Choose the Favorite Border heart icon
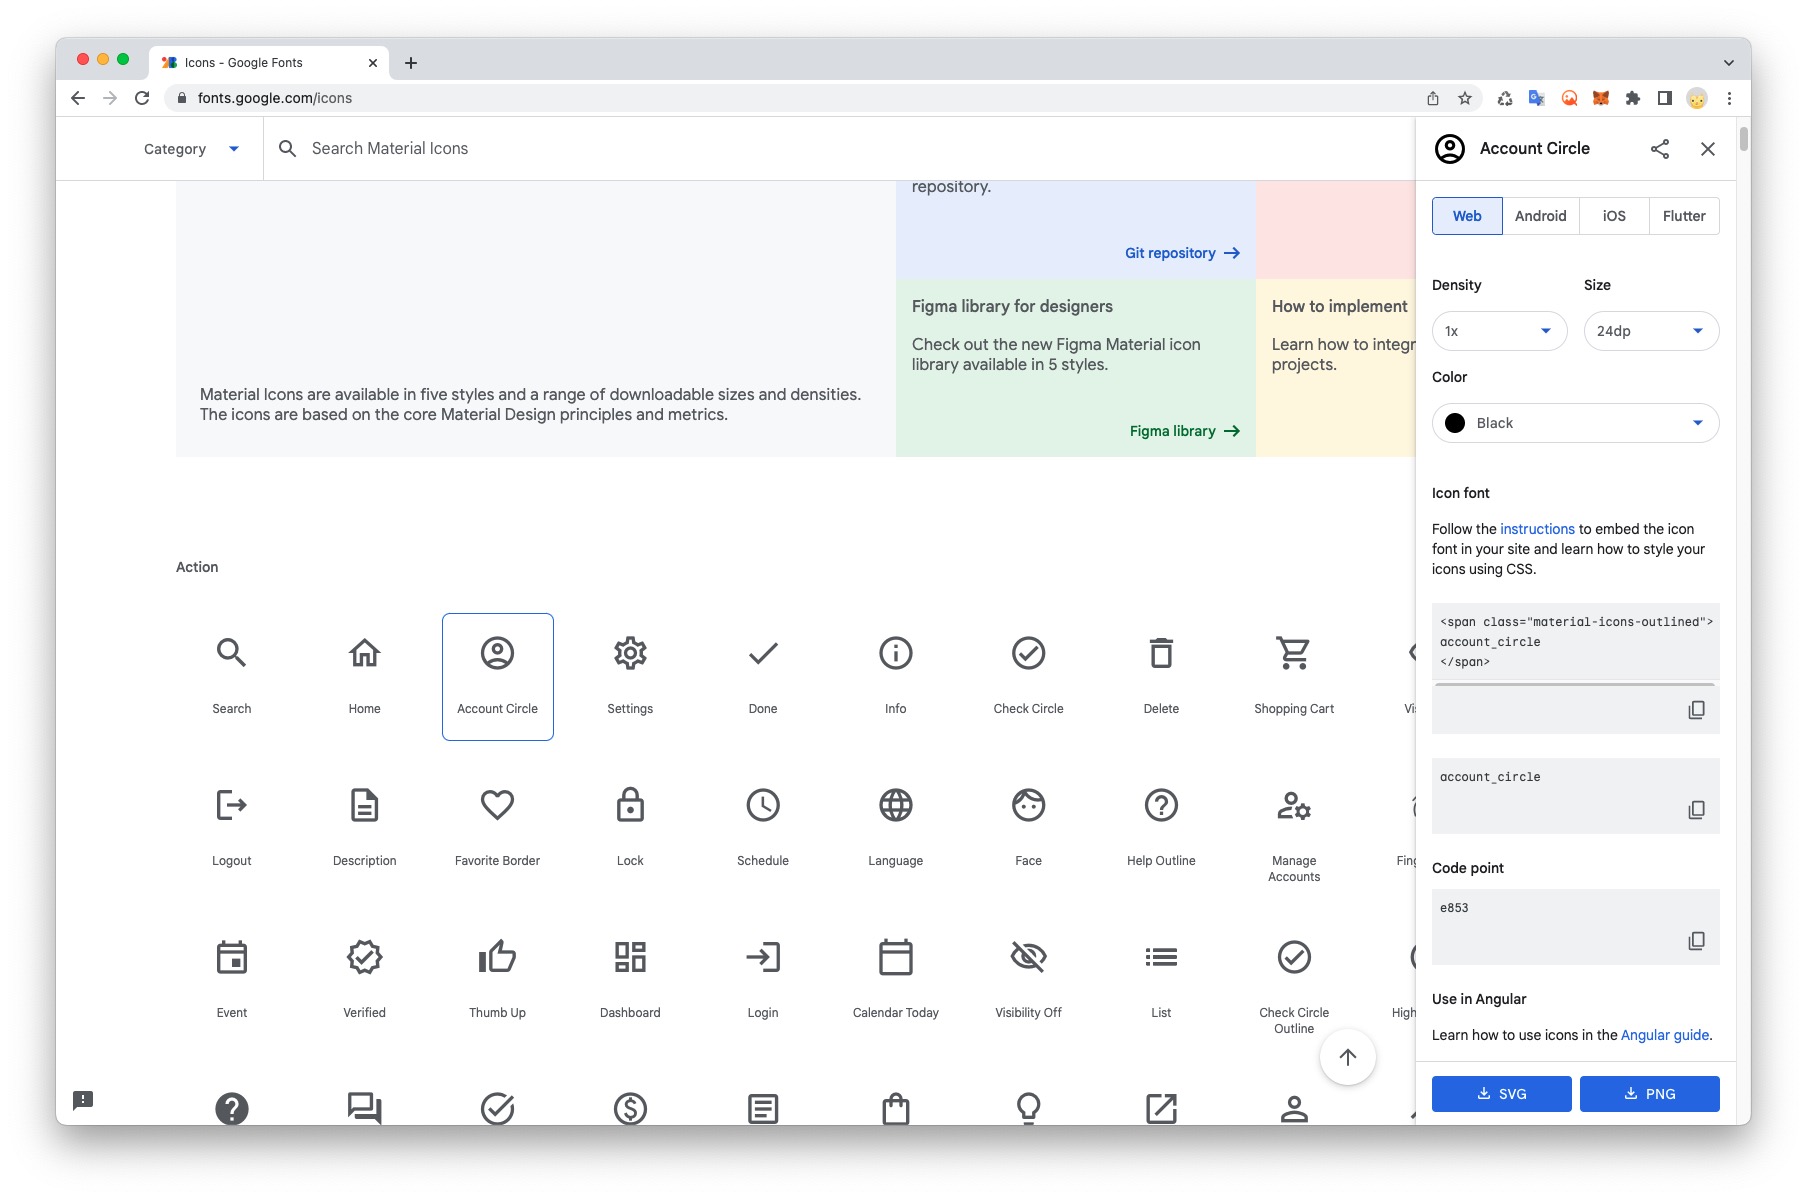The image size is (1807, 1199). (x=497, y=806)
